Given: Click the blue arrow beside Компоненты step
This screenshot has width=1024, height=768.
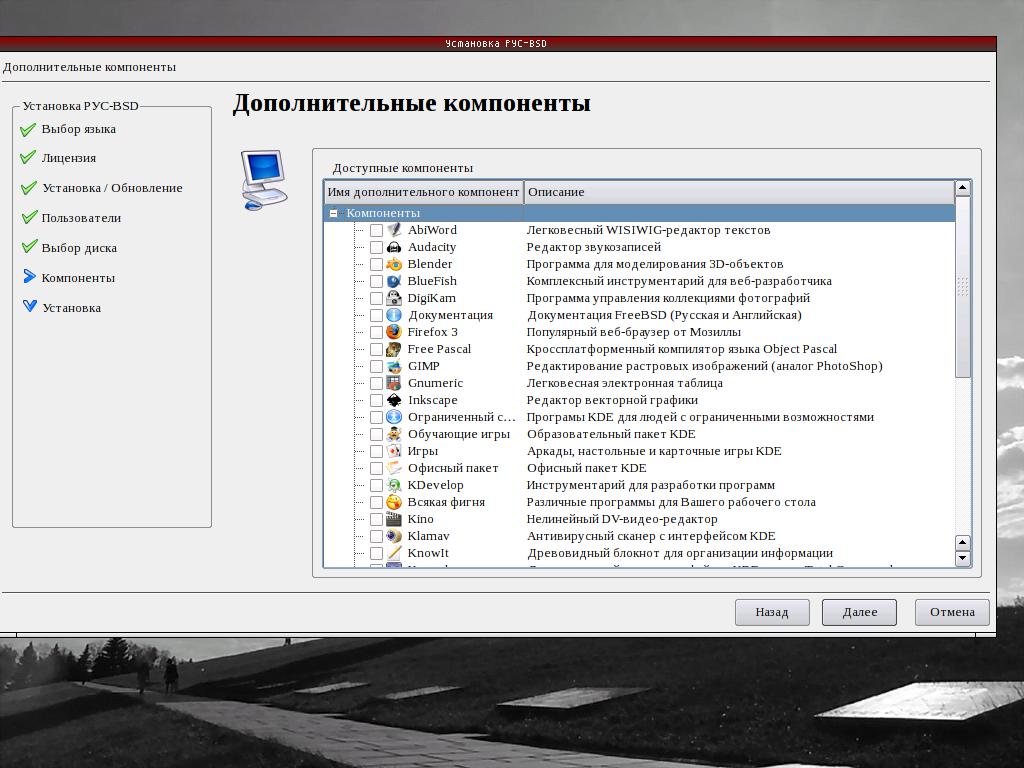Looking at the screenshot, I should (x=29, y=277).
